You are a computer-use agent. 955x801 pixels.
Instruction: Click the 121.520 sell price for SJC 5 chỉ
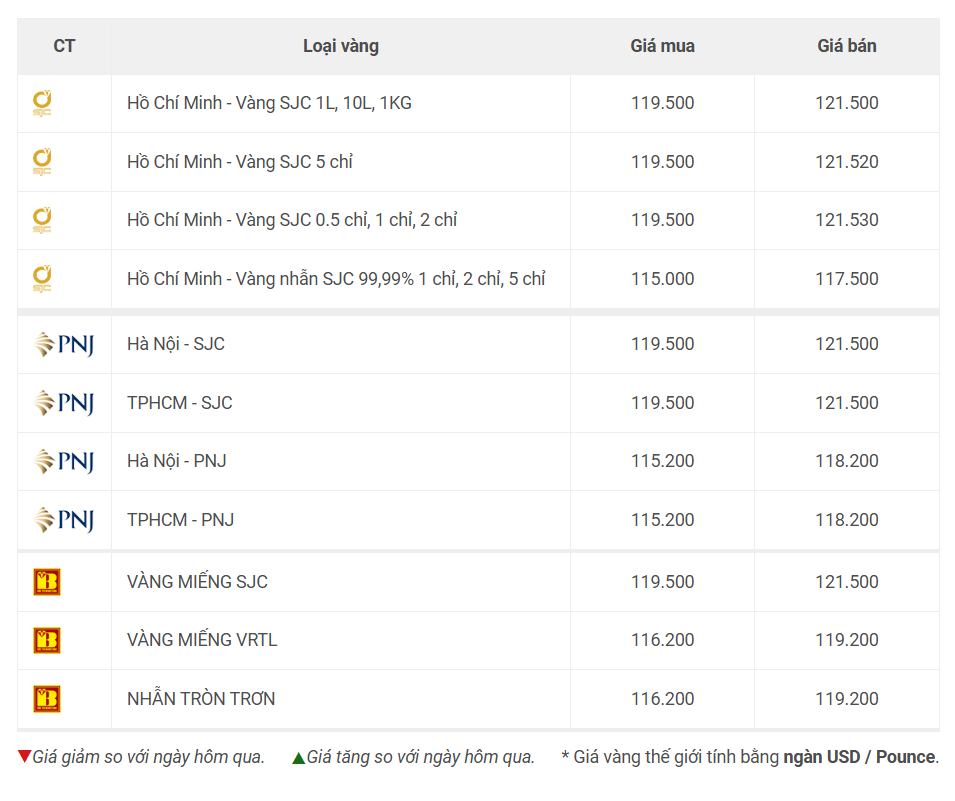[x=847, y=162]
